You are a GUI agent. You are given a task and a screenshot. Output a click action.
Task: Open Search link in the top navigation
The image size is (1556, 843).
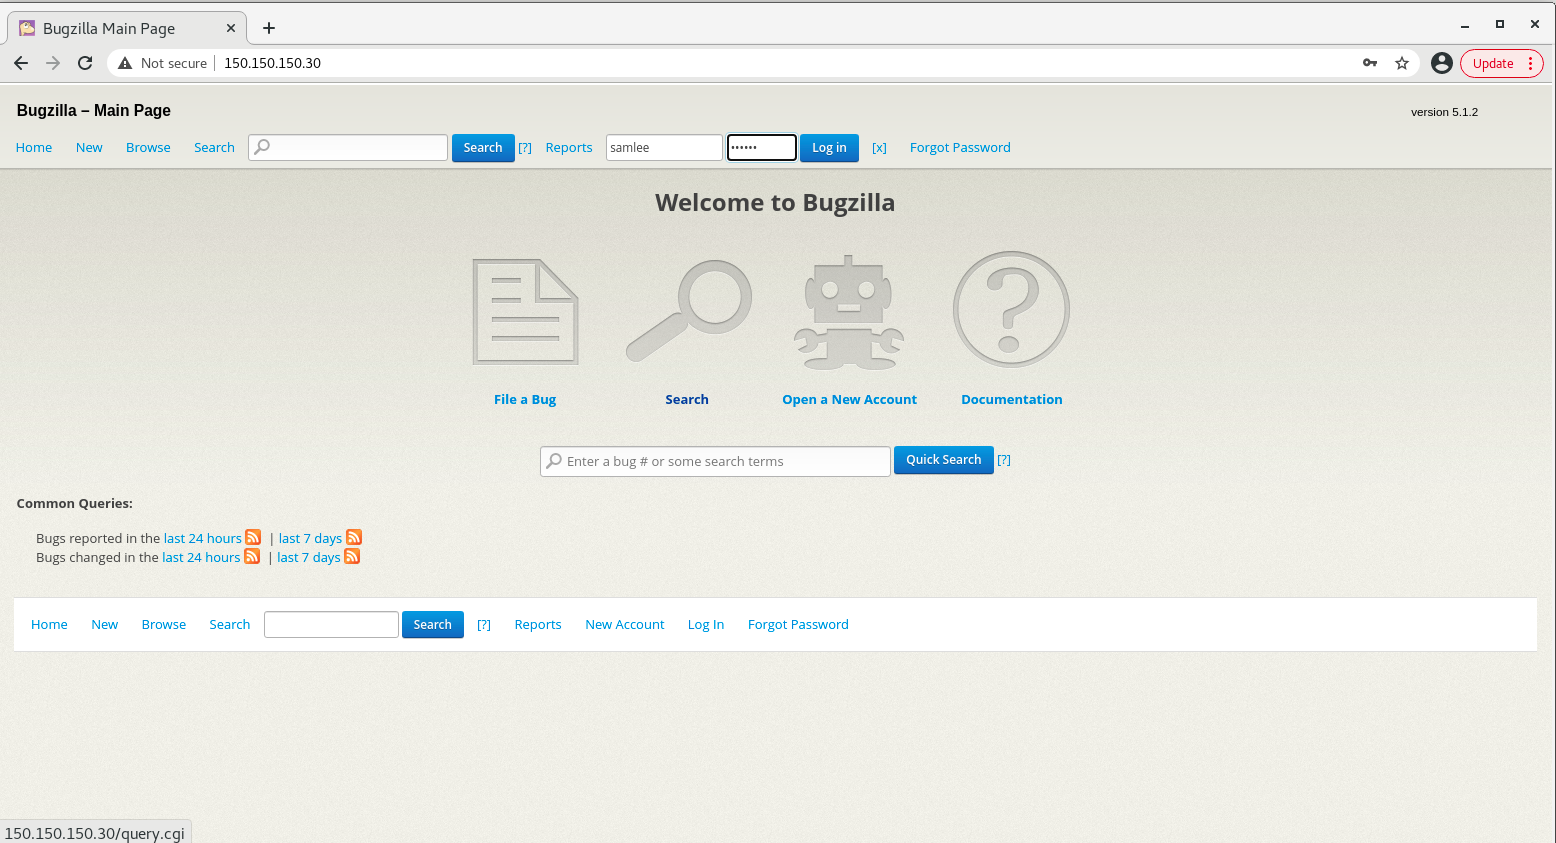coord(214,147)
